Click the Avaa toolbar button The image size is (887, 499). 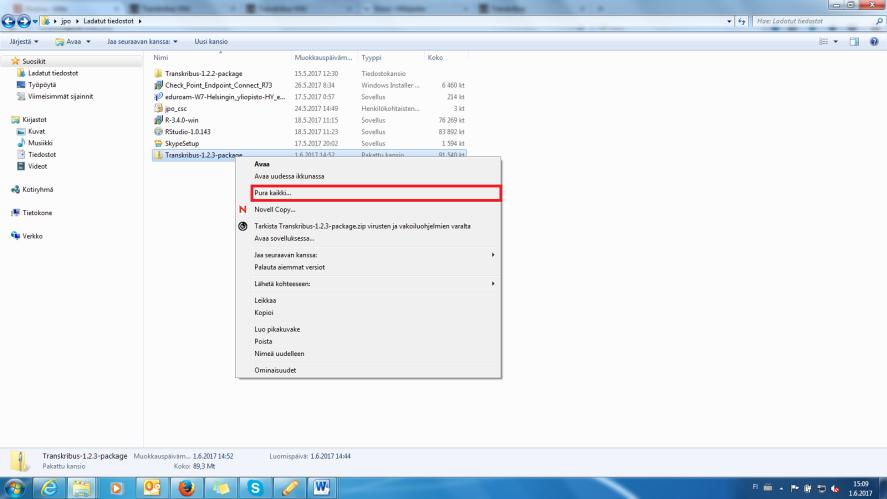pyautogui.click(x=68, y=41)
